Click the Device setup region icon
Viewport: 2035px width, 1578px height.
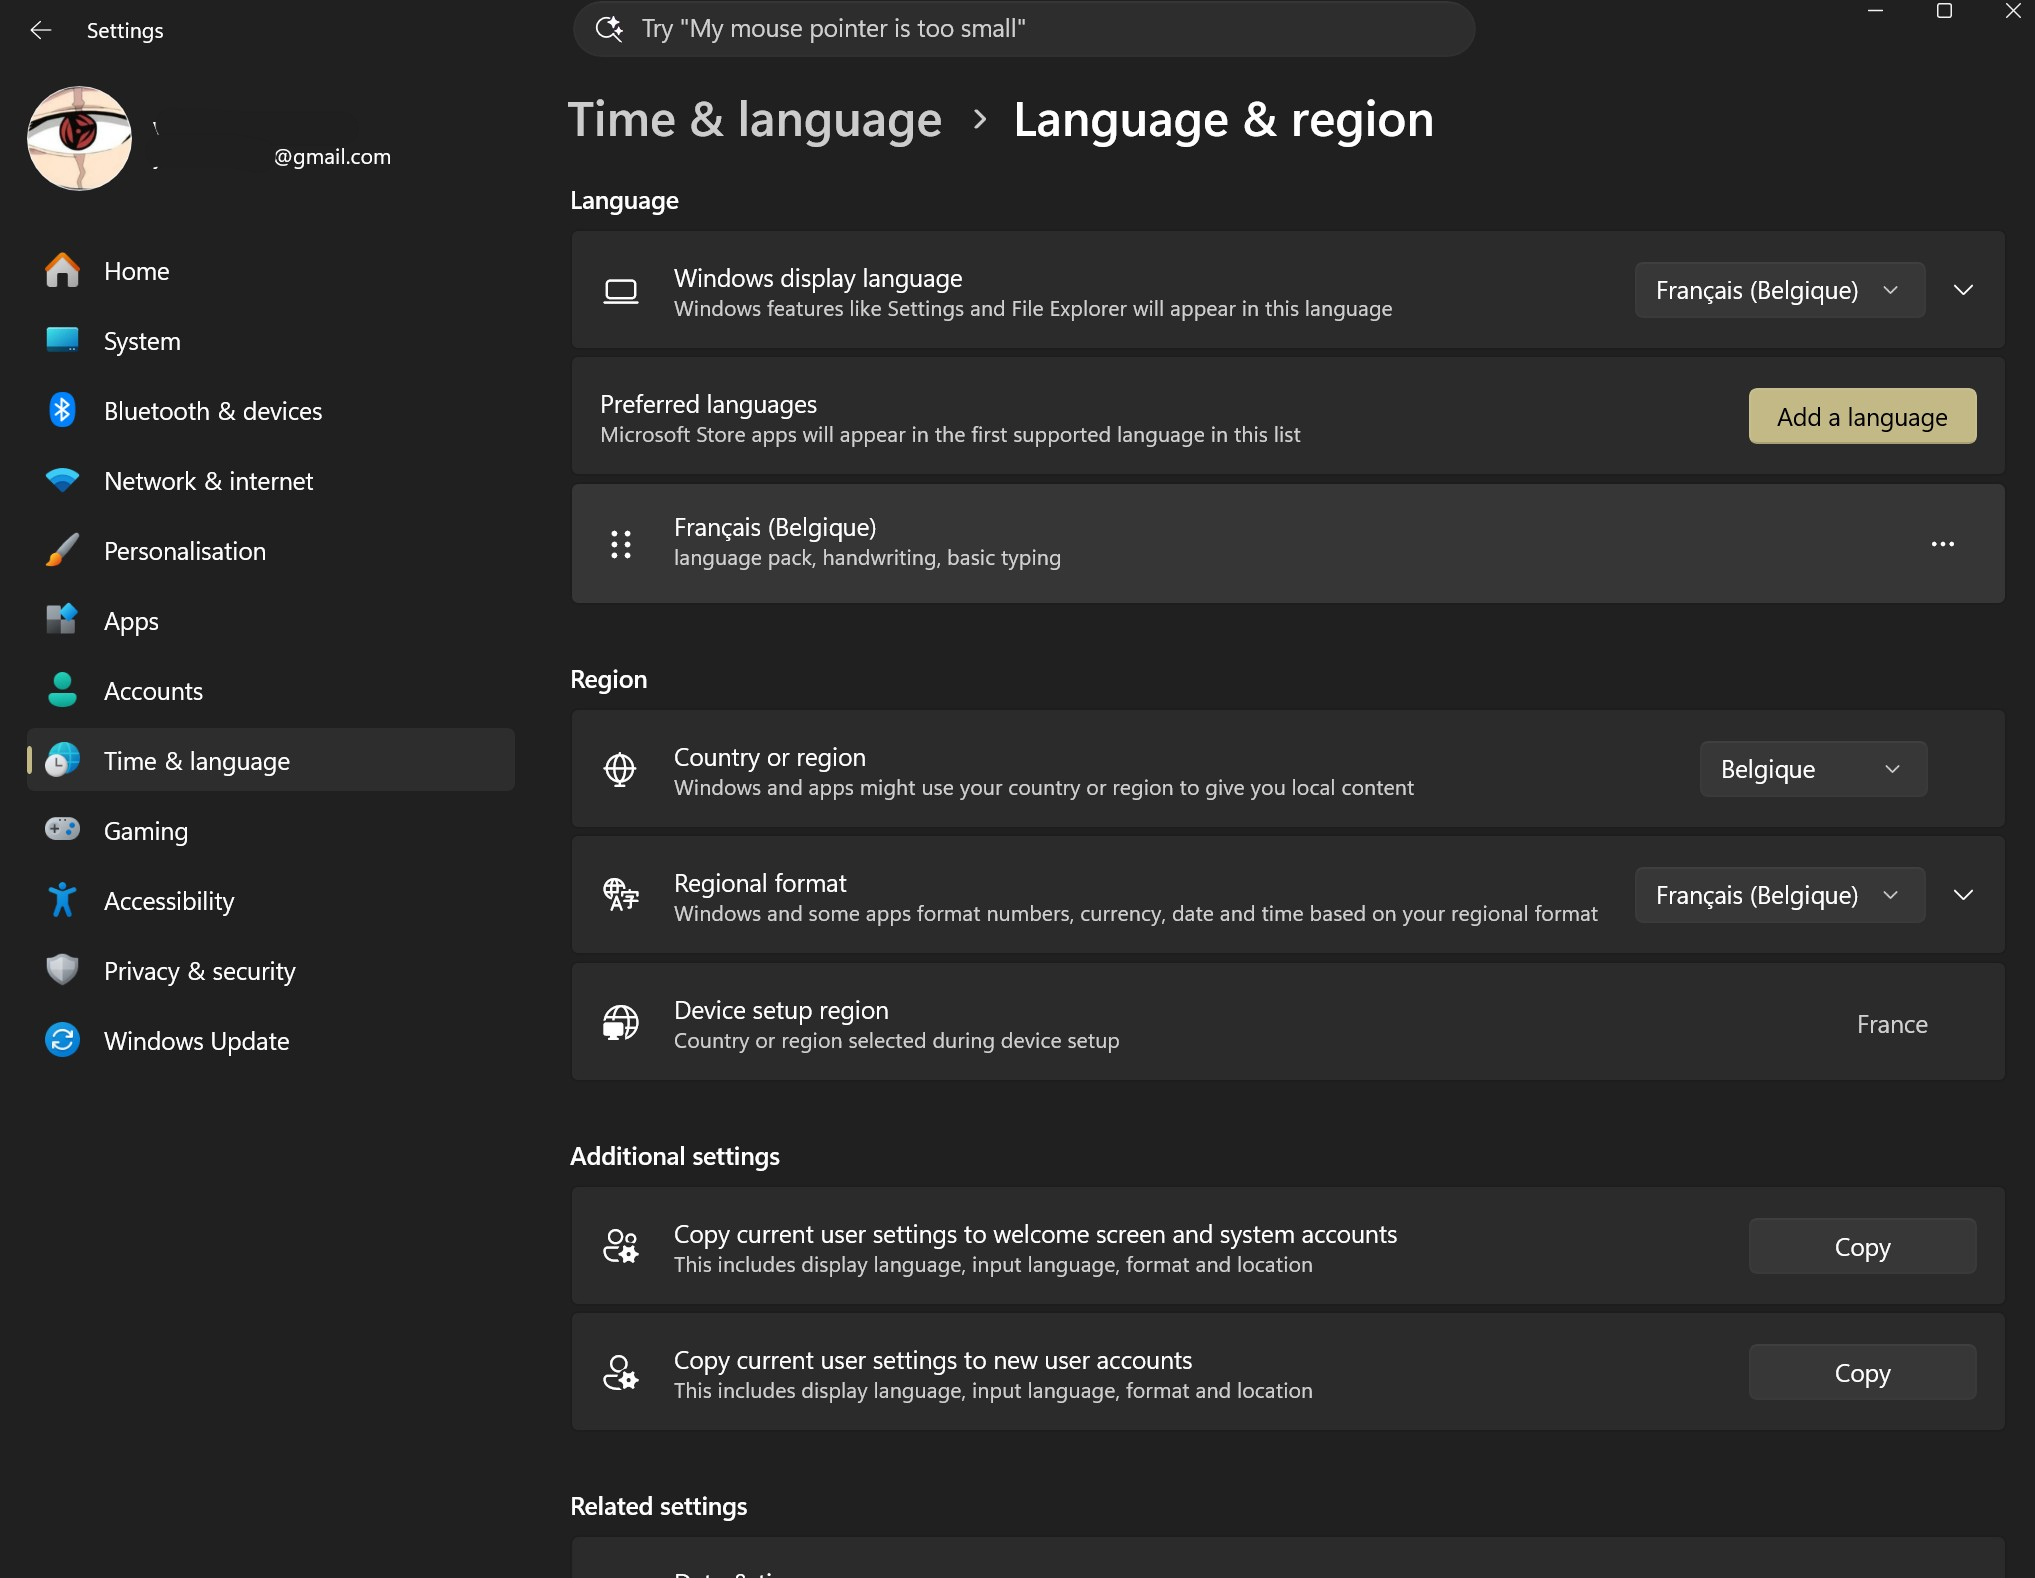coord(621,1022)
